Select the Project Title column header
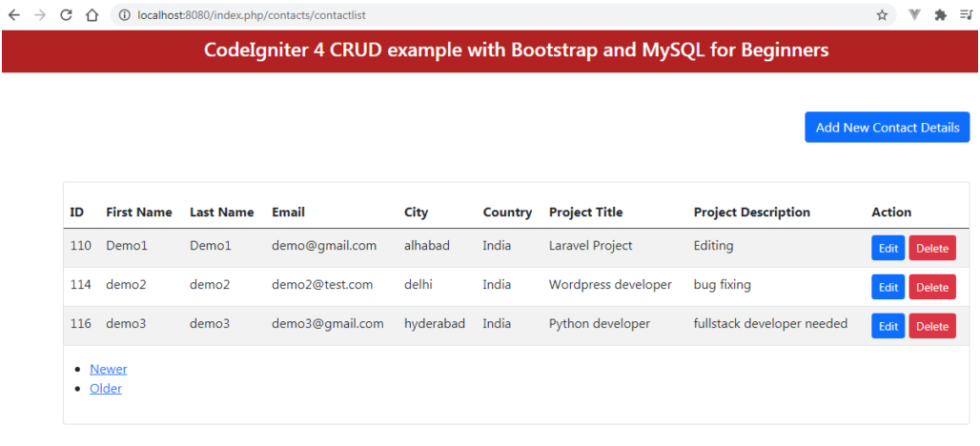980x446 pixels. point(586,212)
